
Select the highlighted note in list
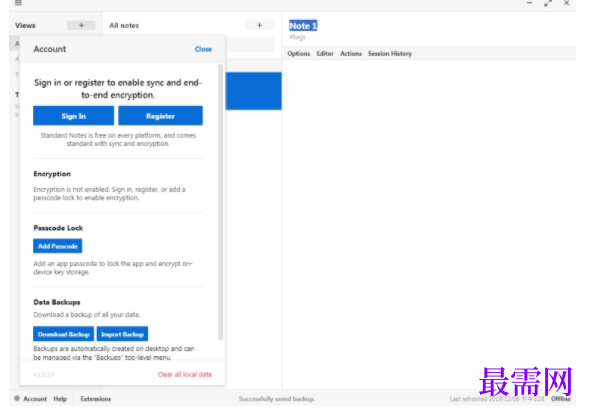point(254,91)
